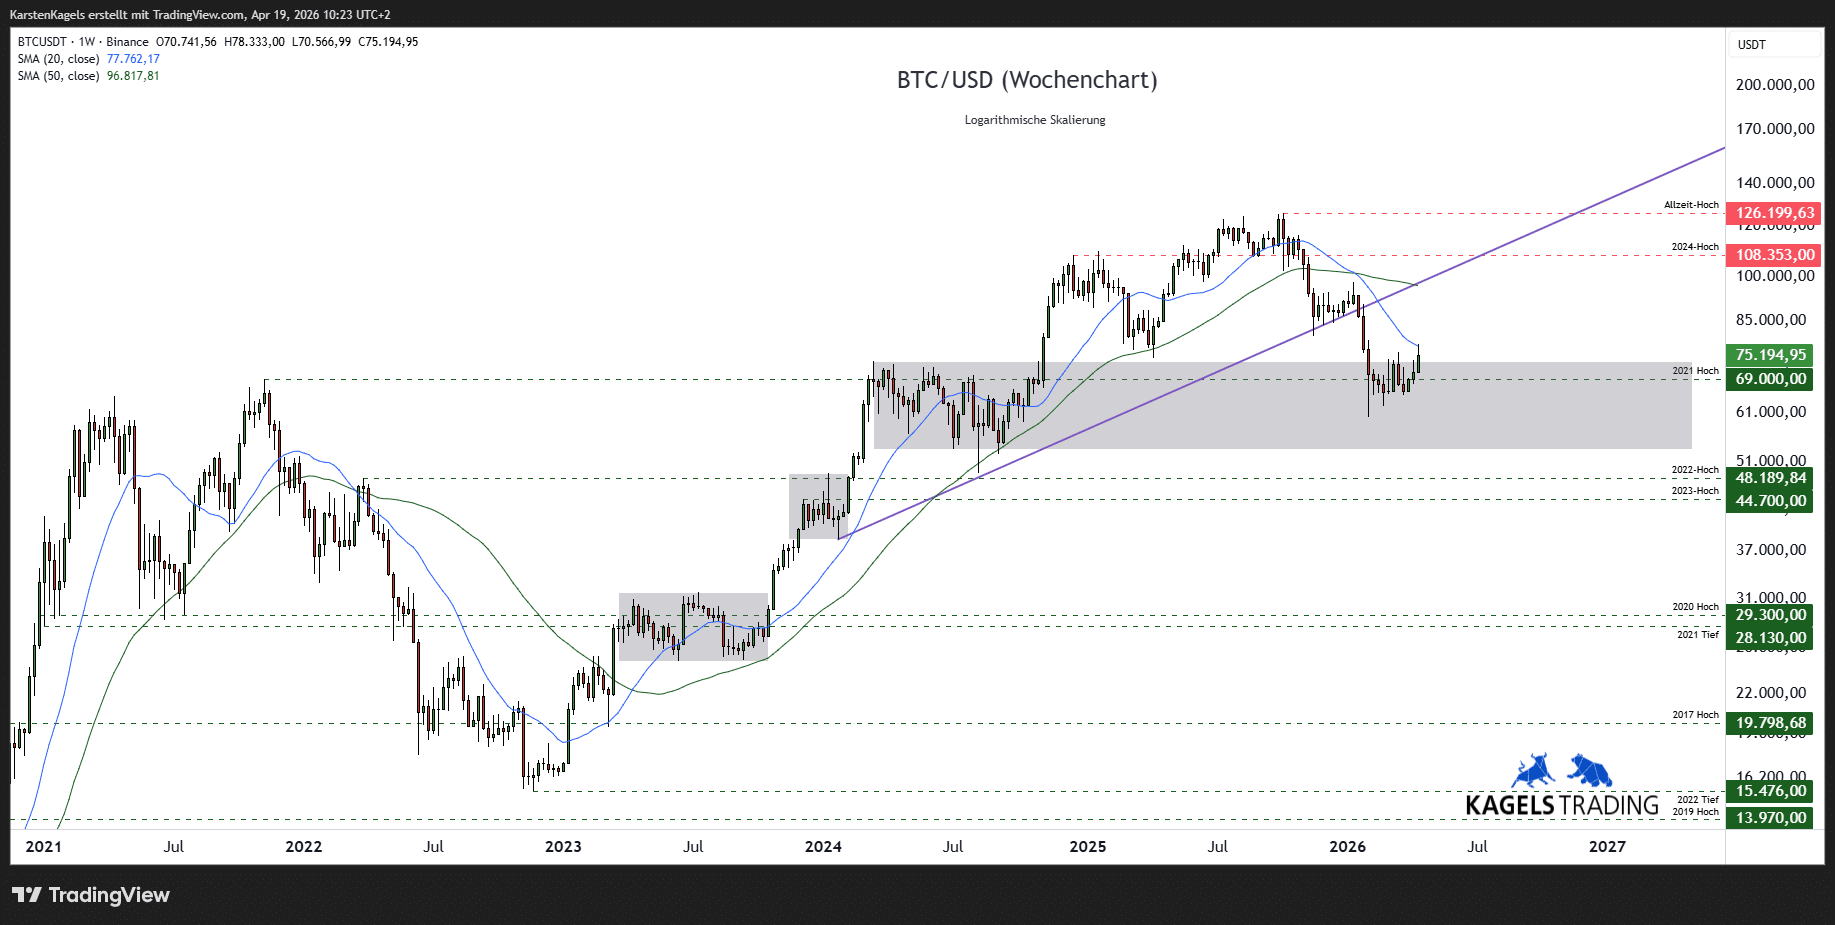The image size is (1835, 925).
Task: Click the green current price label 75.194,95
Action: click(1770, 355)
